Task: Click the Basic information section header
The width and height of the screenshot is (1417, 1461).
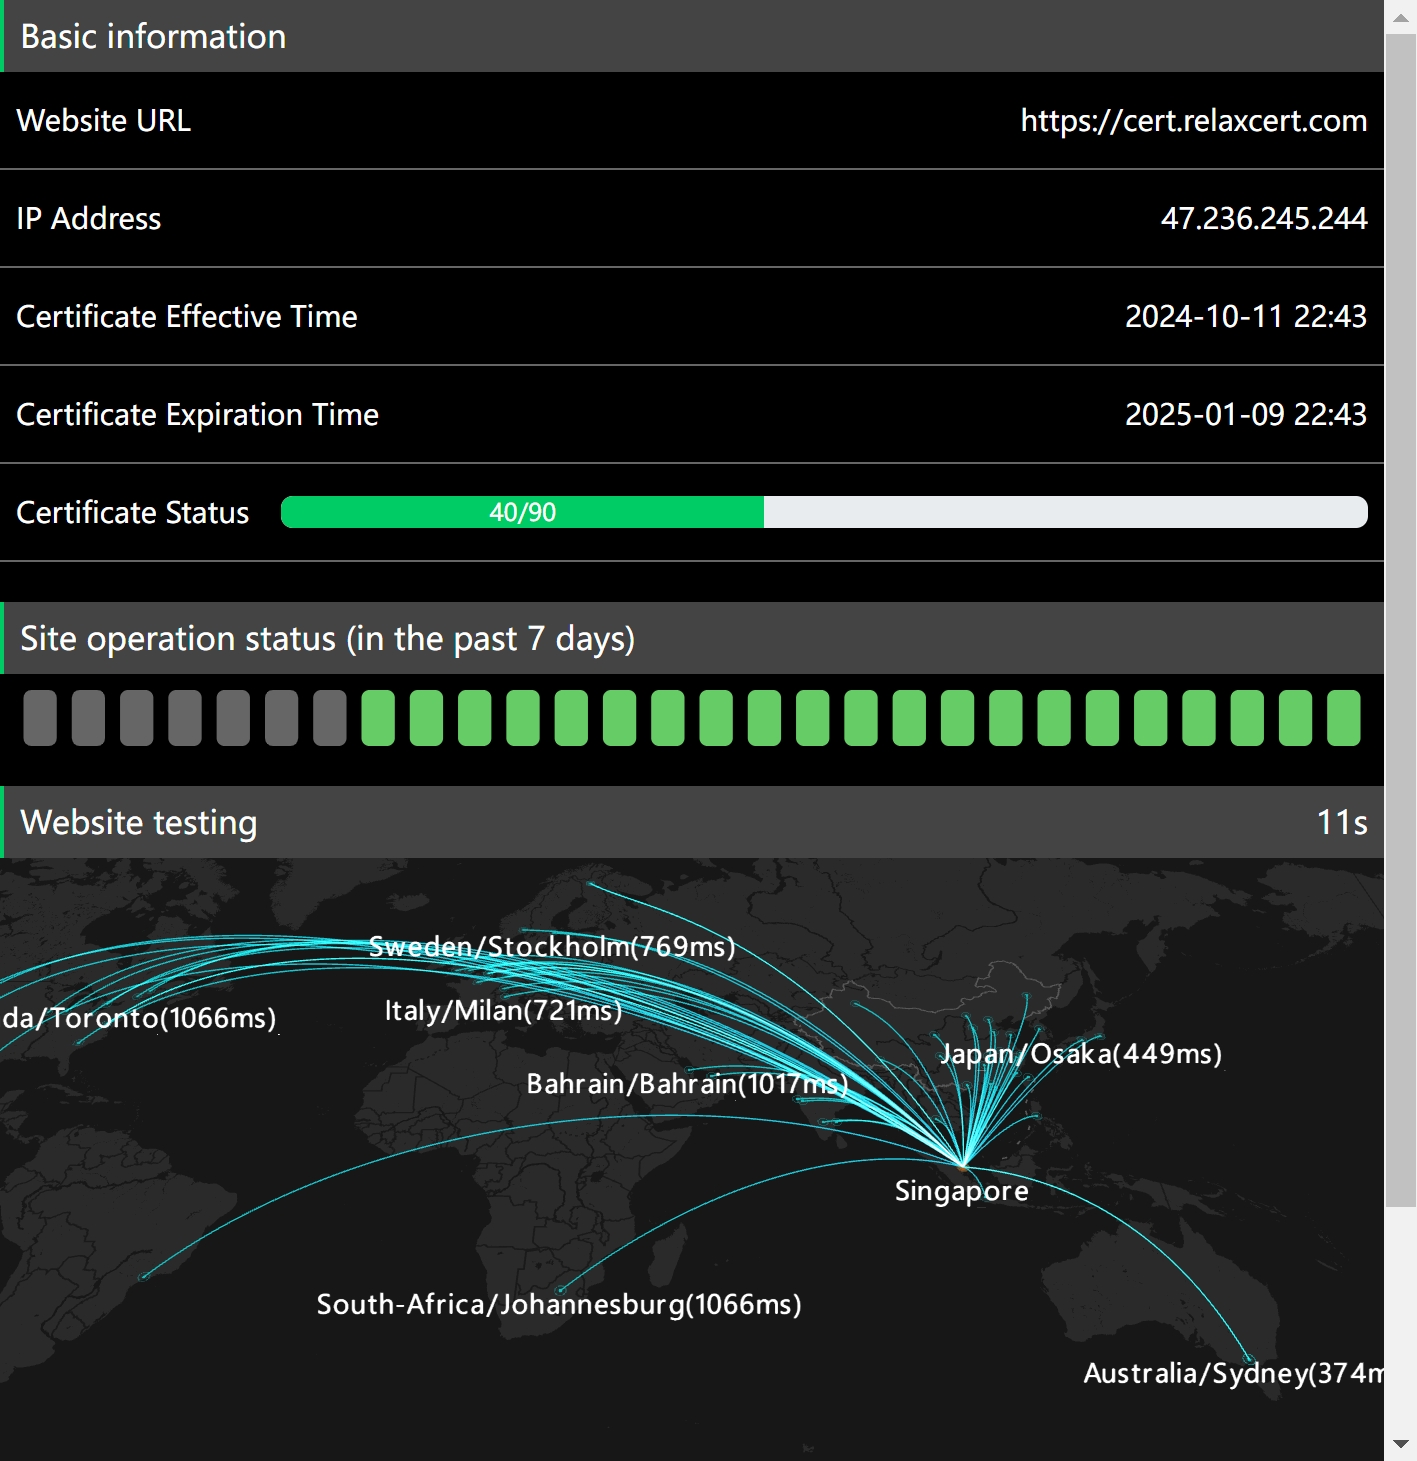Action: pos(692,36)
